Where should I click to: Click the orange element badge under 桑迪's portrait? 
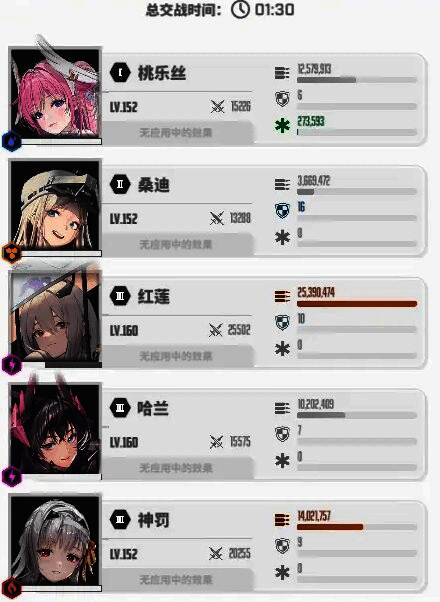(x=11, y=253)
